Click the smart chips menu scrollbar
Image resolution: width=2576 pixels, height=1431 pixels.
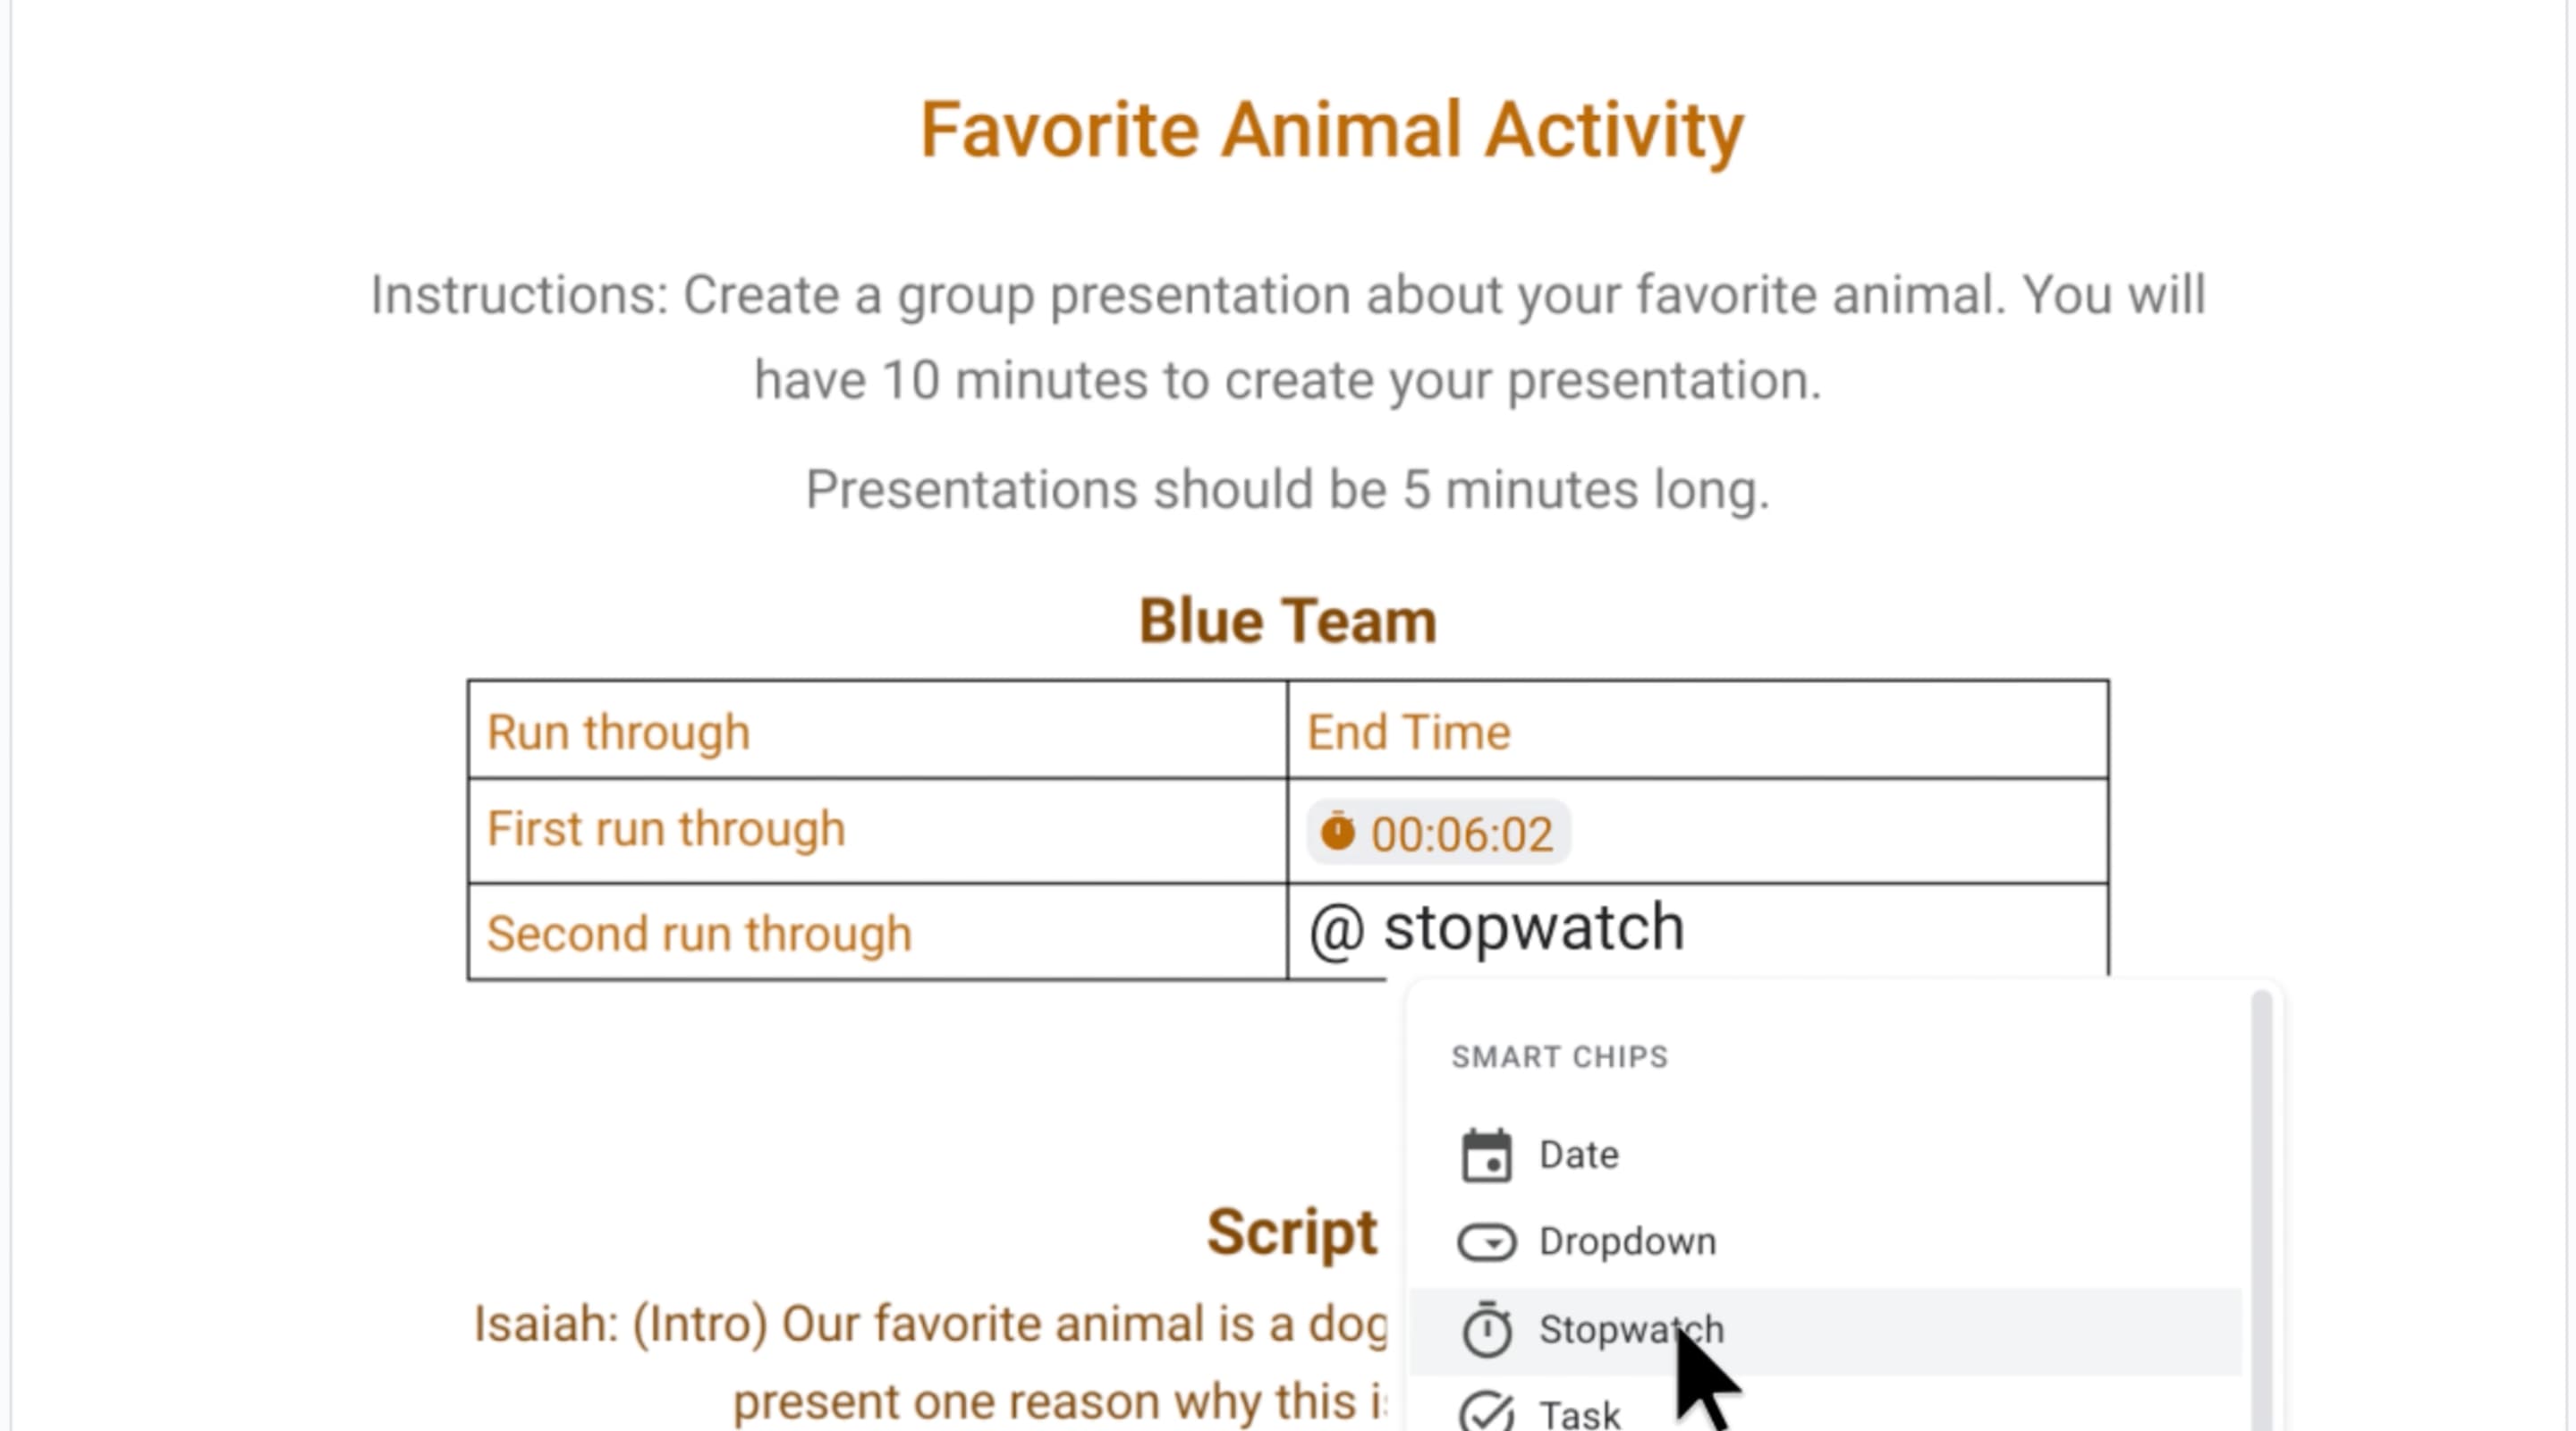click(2261, 1200)
